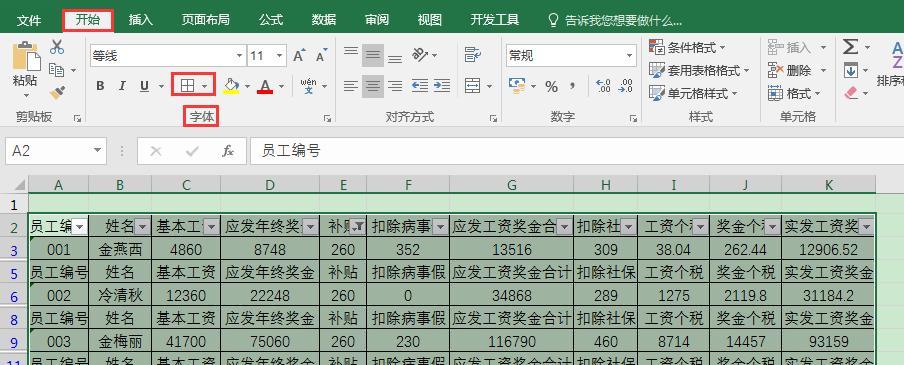Expand the fill color dropdown arrow
The height and width of the screenshot is (365, 904).
[247, 86]
